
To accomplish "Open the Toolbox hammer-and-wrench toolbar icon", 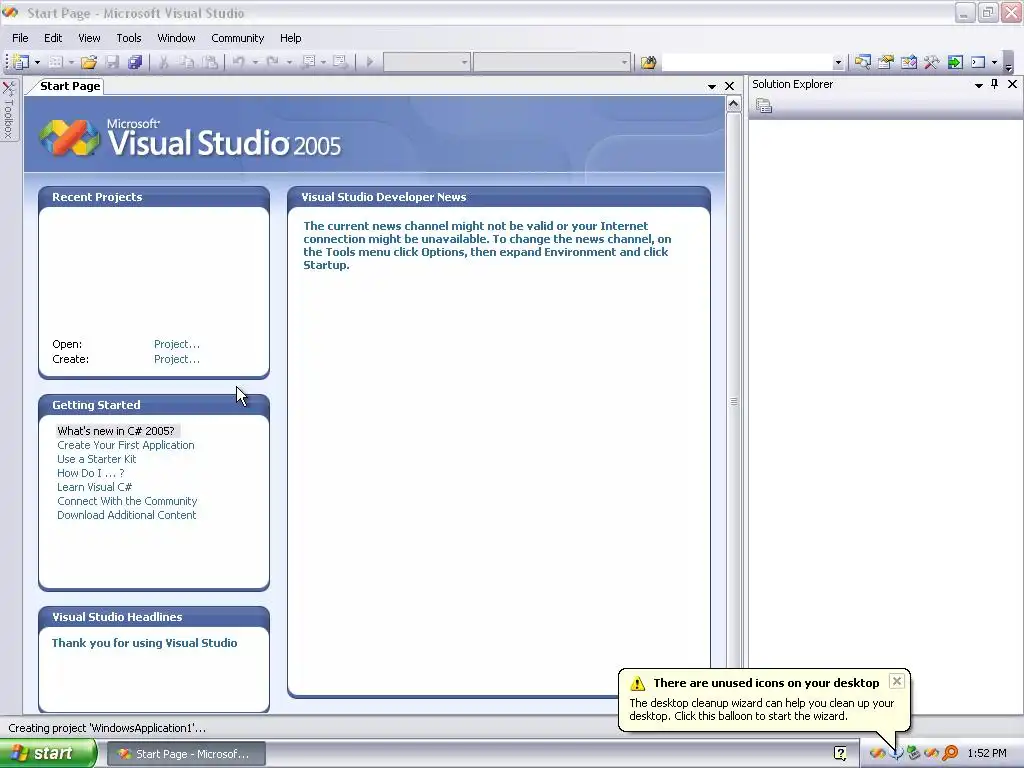I will coord(931,62).
